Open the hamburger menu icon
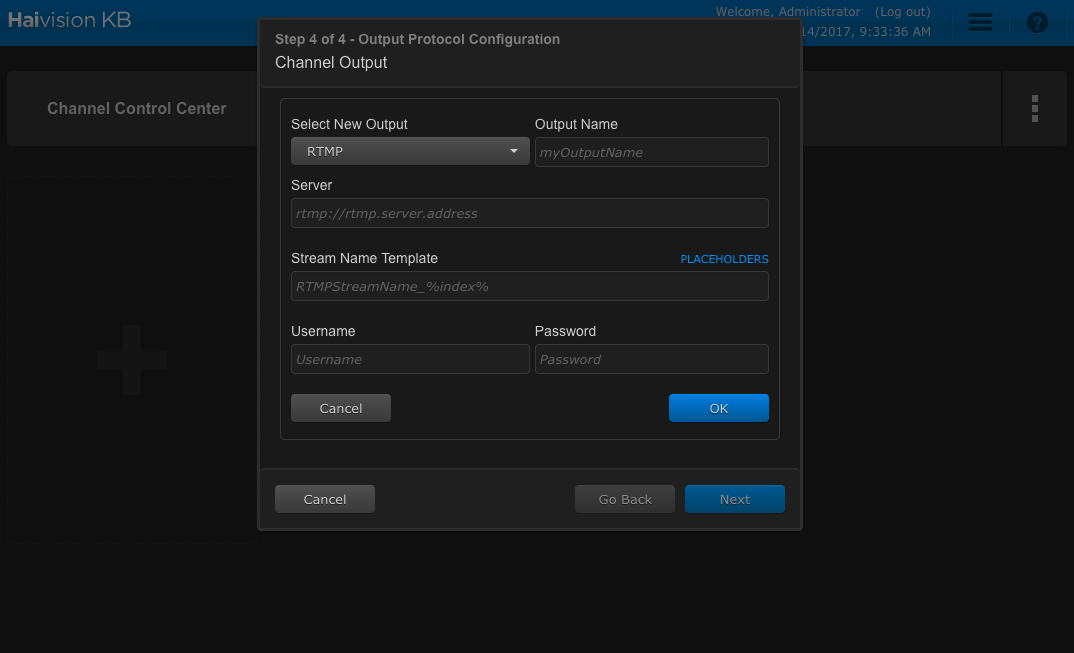Viewport: 1074px width, 653px height. (980, 22)
